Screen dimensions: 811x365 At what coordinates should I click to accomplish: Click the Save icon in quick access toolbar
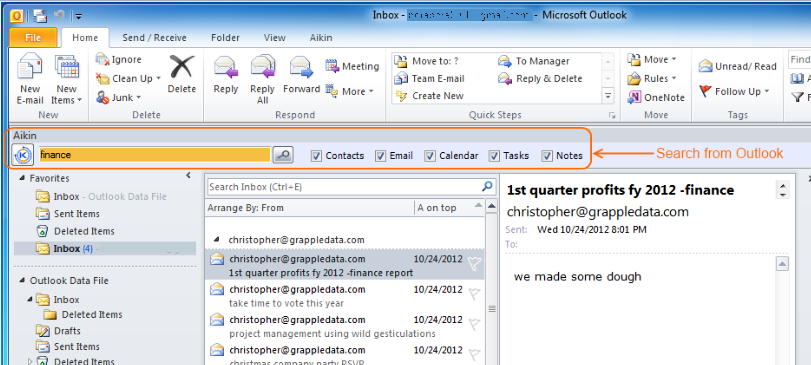pos(40,16)
